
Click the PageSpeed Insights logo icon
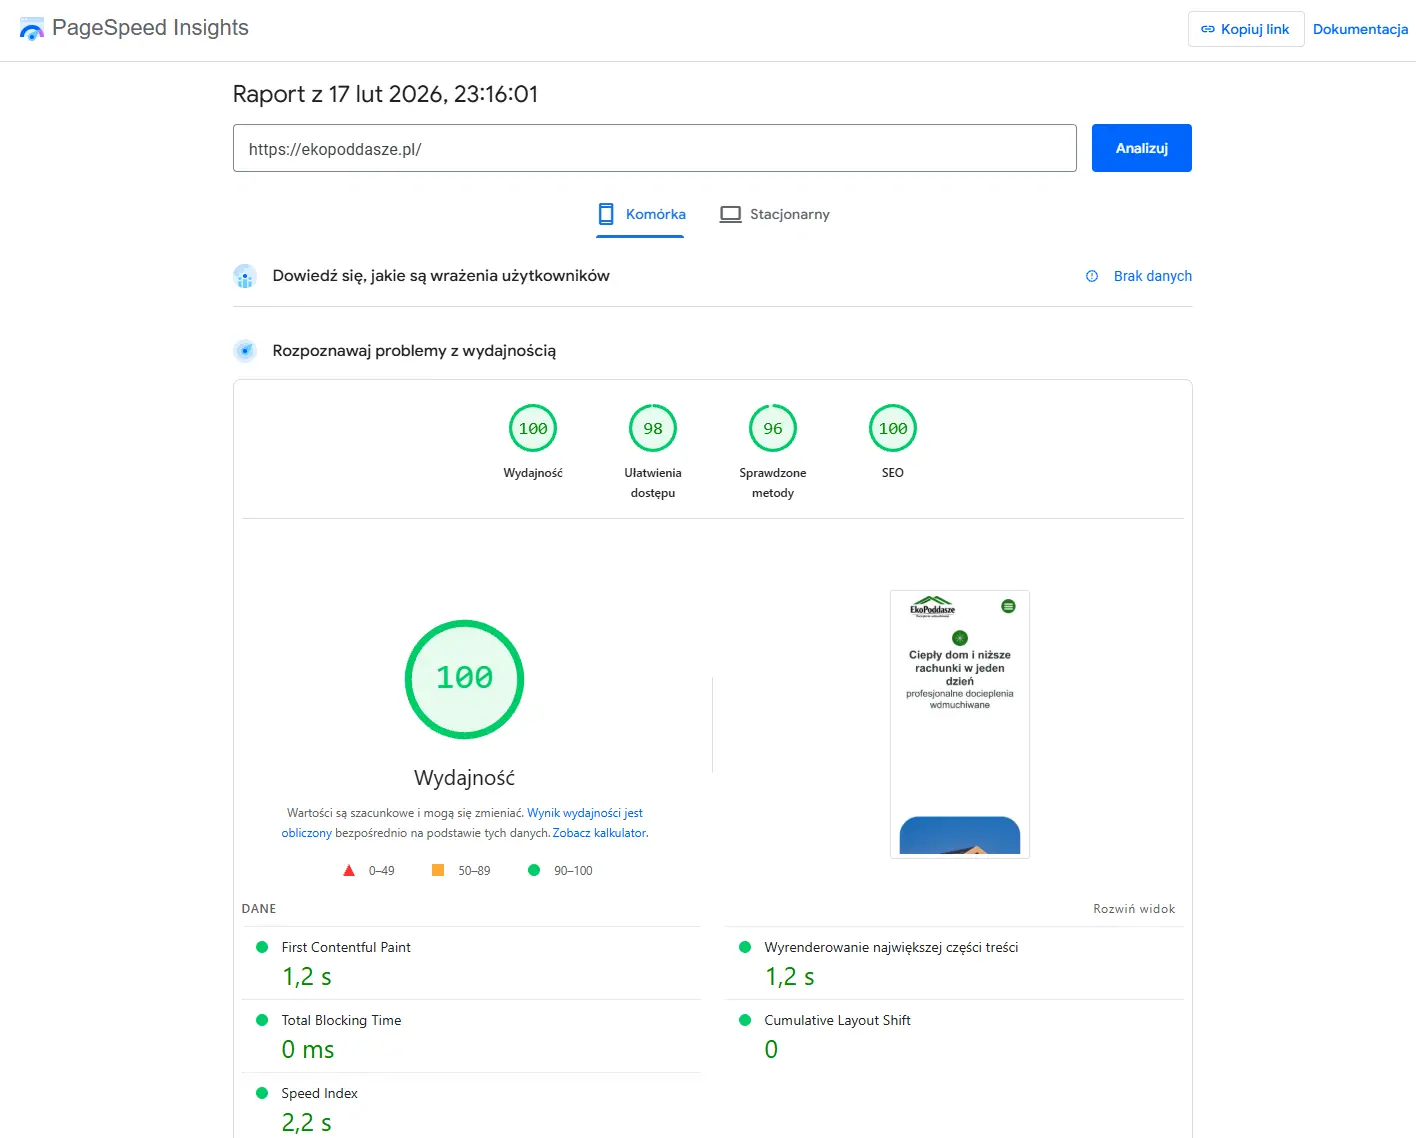[x=32, y=29]
